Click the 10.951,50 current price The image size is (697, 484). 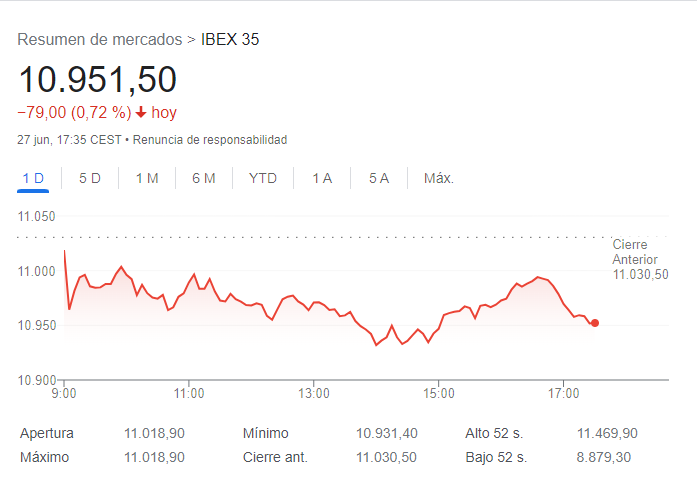pyautogui.click(x=97, y=79)
